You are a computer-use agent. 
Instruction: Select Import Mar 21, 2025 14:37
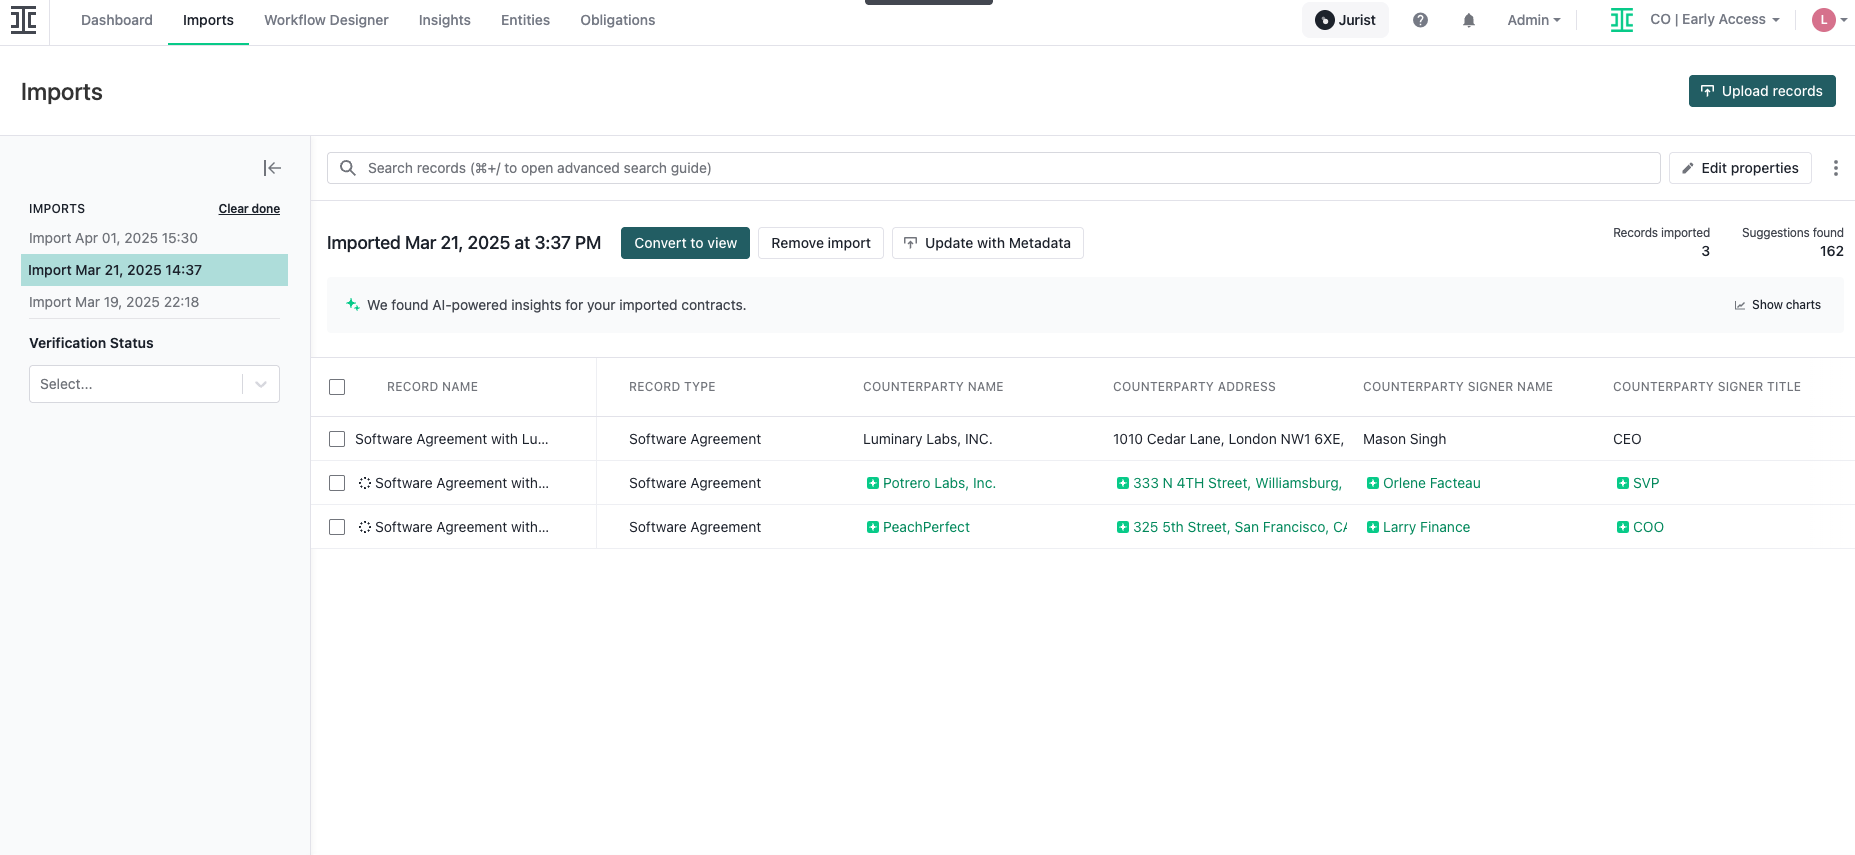point(154,270)
